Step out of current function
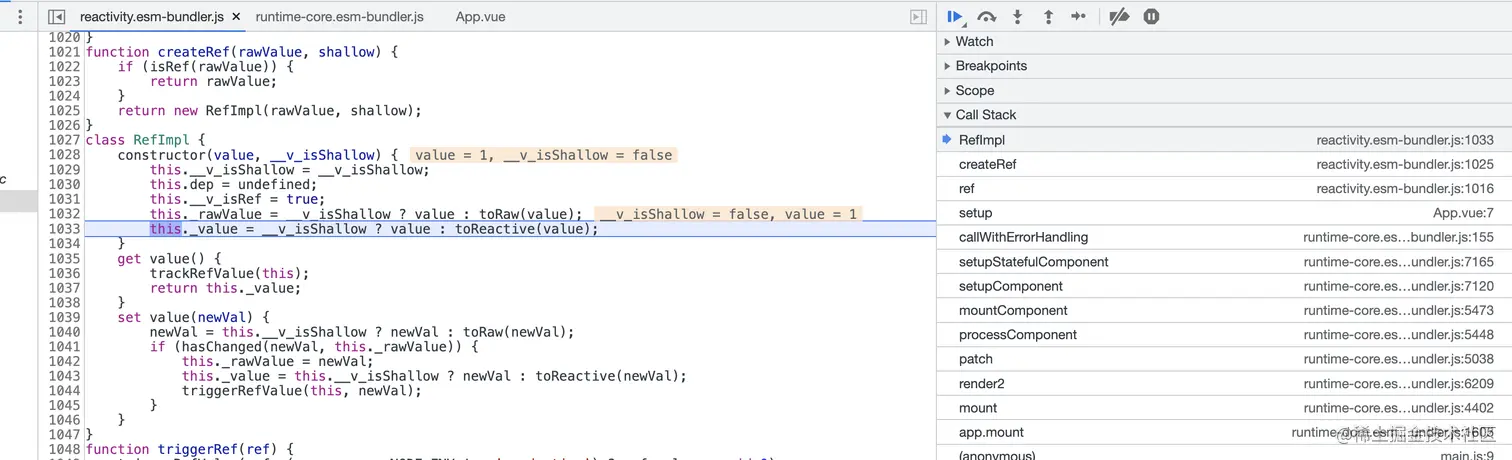Screen dimensions: 1512x460 pyautogui.click(x=1048, y=17)
